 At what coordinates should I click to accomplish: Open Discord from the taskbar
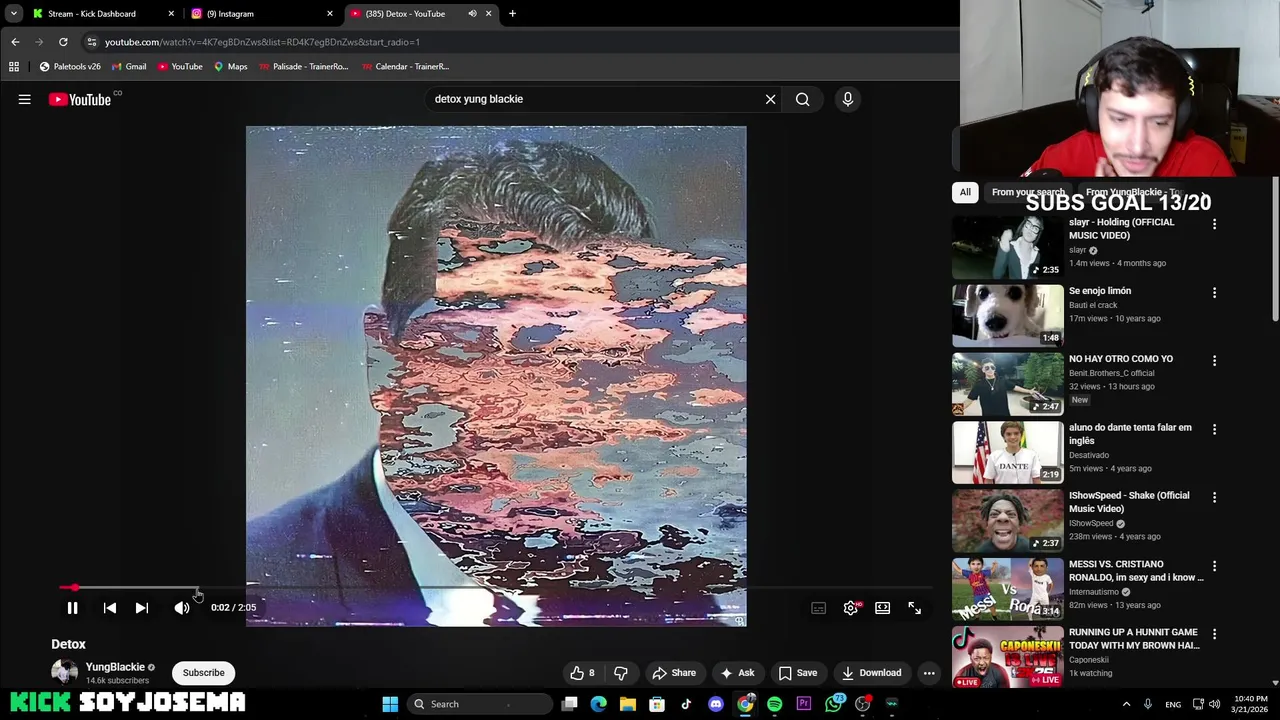(x=716, y=704)
